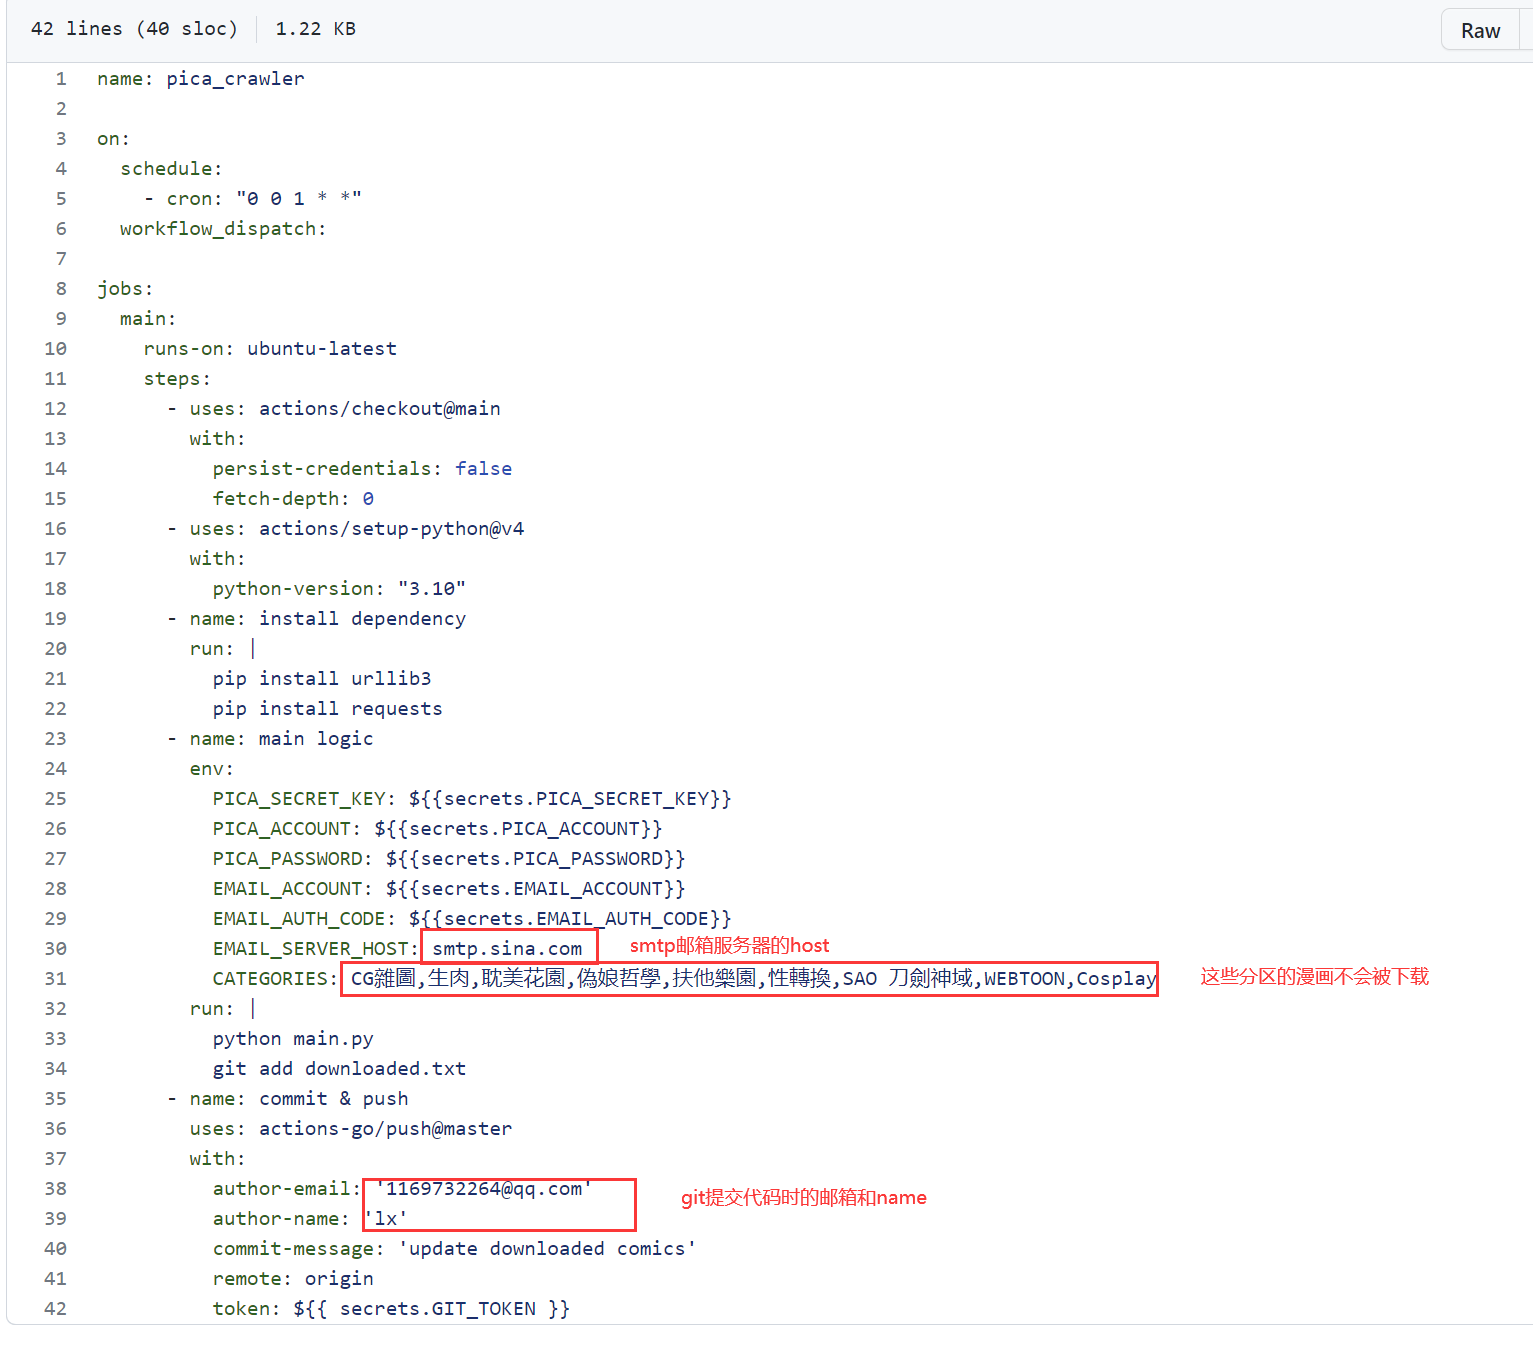This screenshot has width=1533, height=1351.
Task: Click 'python main.py' line
Action: point(293,1039)
